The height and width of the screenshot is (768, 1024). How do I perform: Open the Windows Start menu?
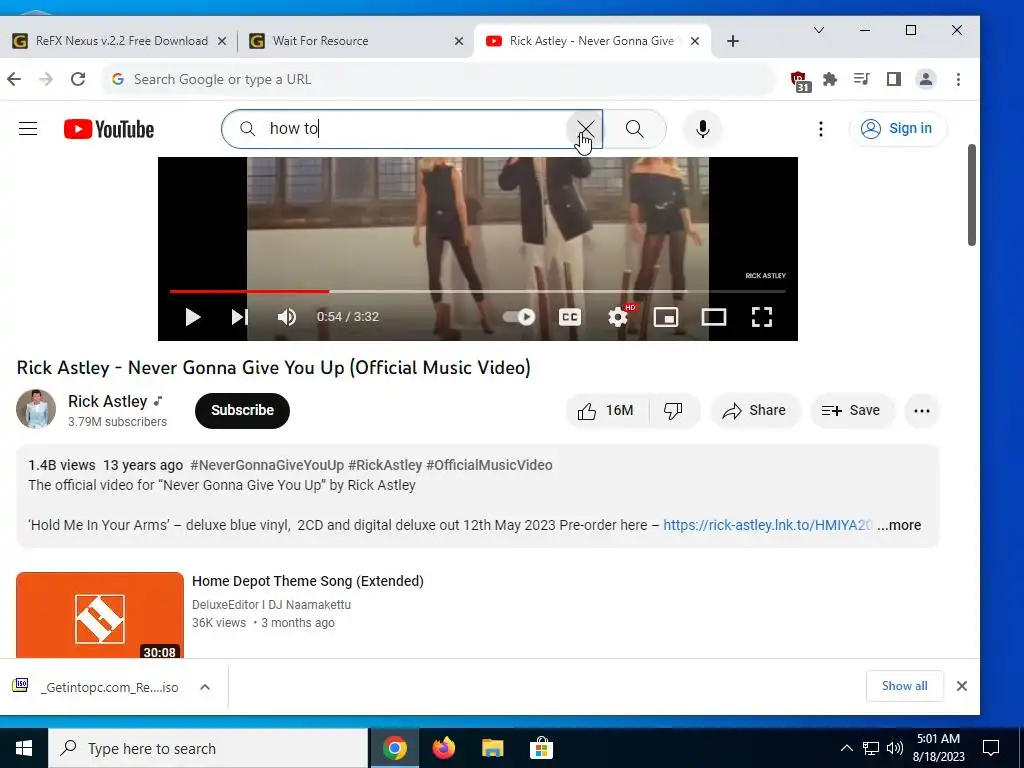click(24, 748)
